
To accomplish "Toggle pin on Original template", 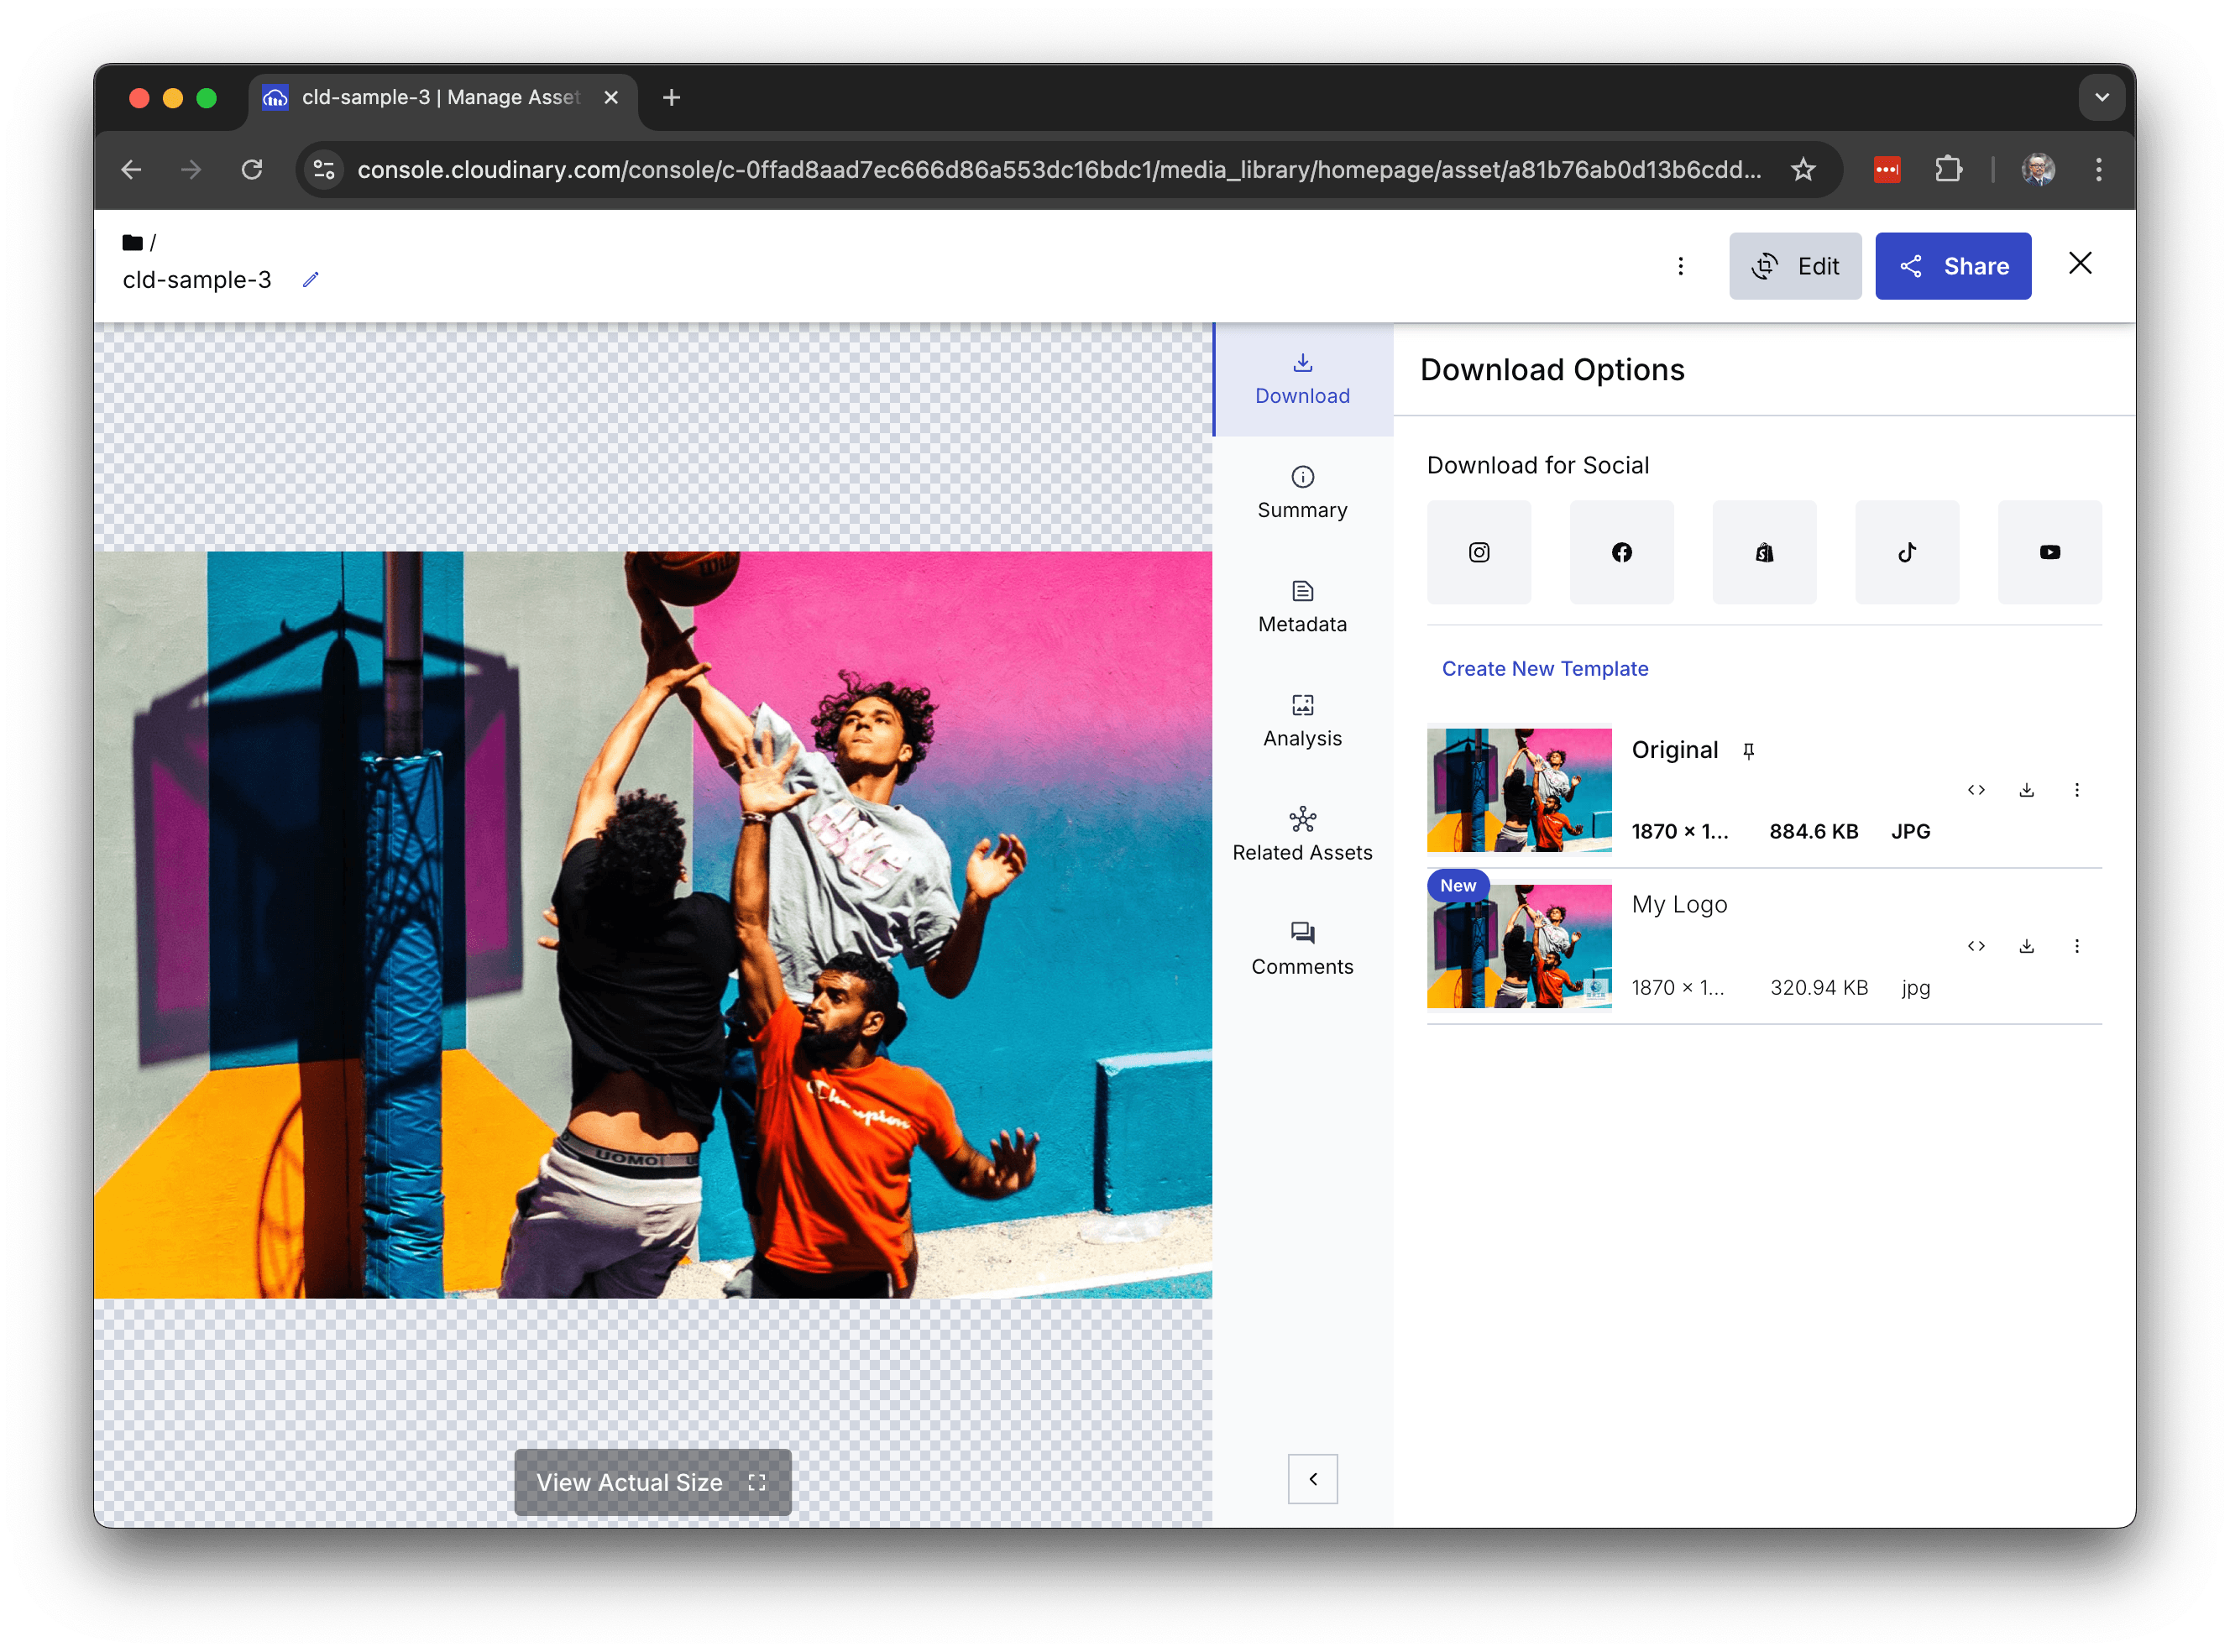I will (x=1748, y=751).
